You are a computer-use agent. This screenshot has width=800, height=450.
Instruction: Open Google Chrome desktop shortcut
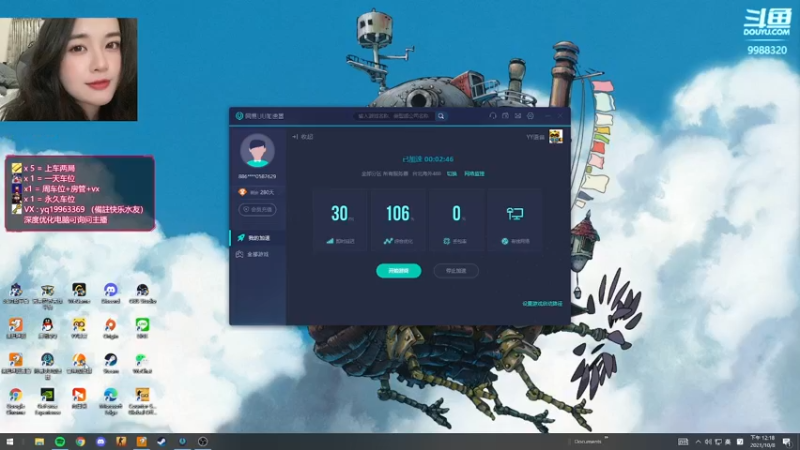[x=16, y=402]
